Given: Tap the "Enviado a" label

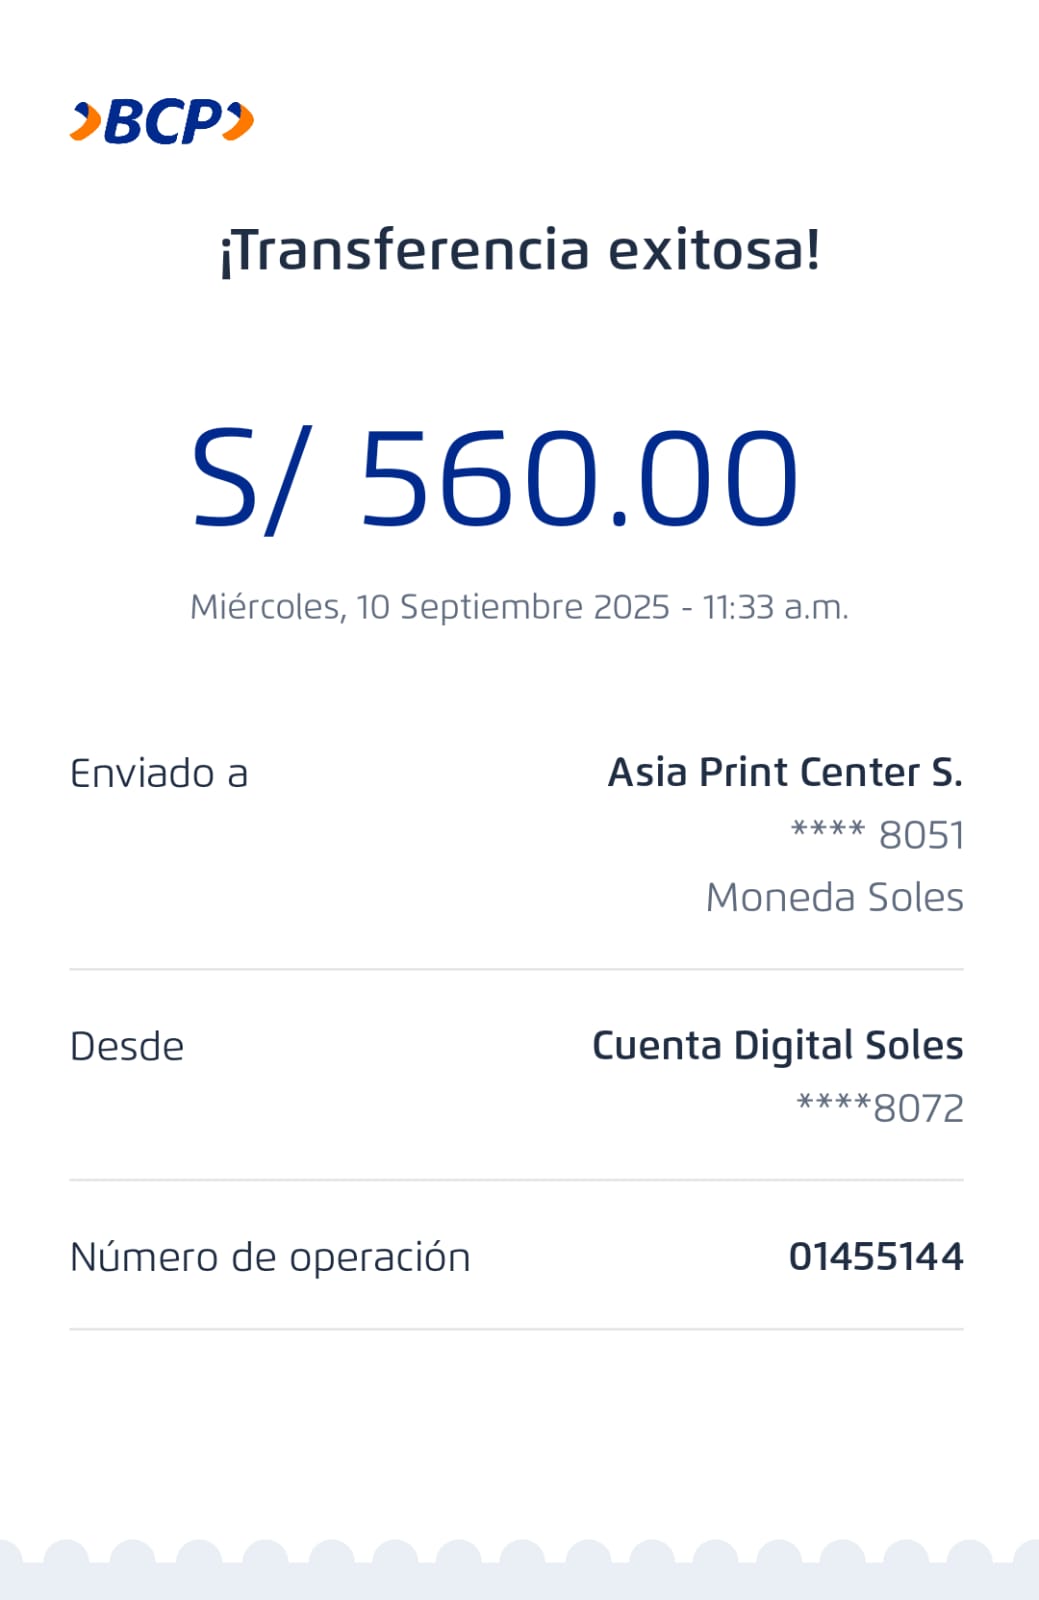Looking at the screenshot, I should 159,773.
